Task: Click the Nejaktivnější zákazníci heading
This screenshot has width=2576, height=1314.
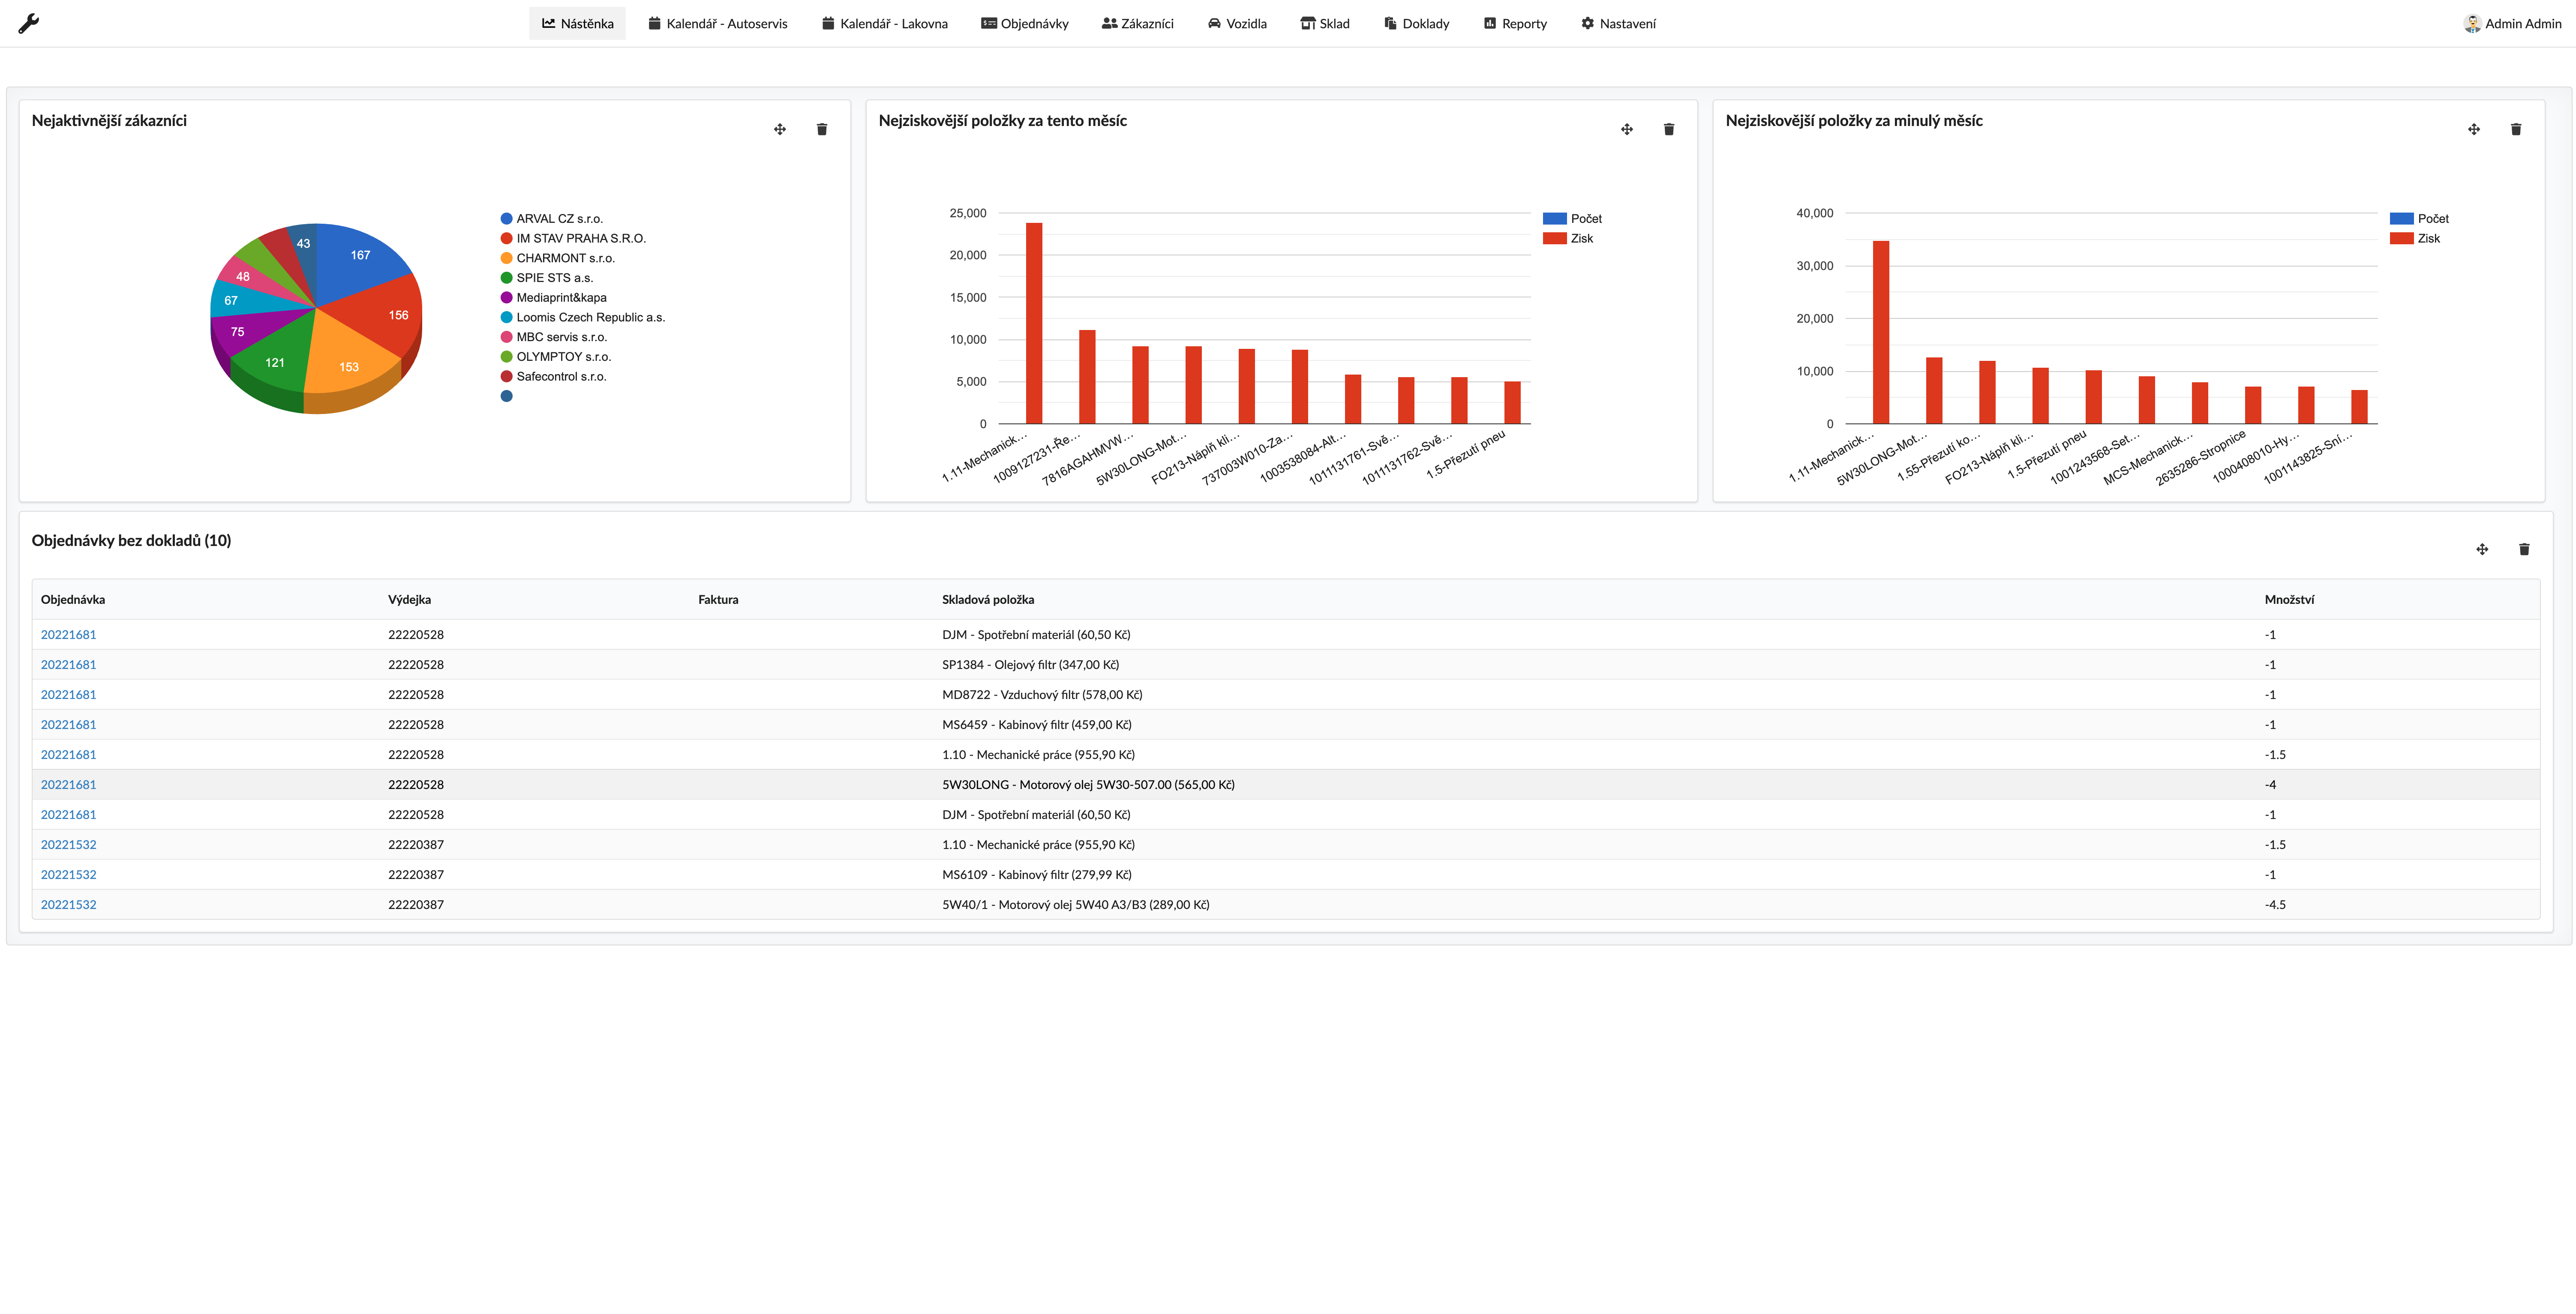Action: coord(109,120)
